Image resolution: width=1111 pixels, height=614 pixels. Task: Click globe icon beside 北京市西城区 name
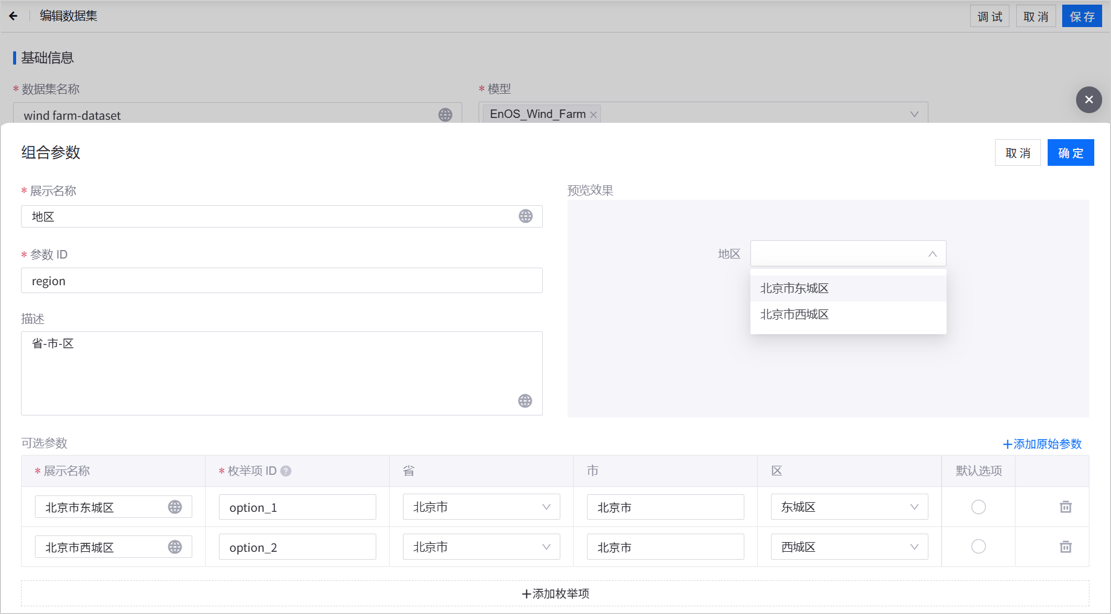pos(175,547)
